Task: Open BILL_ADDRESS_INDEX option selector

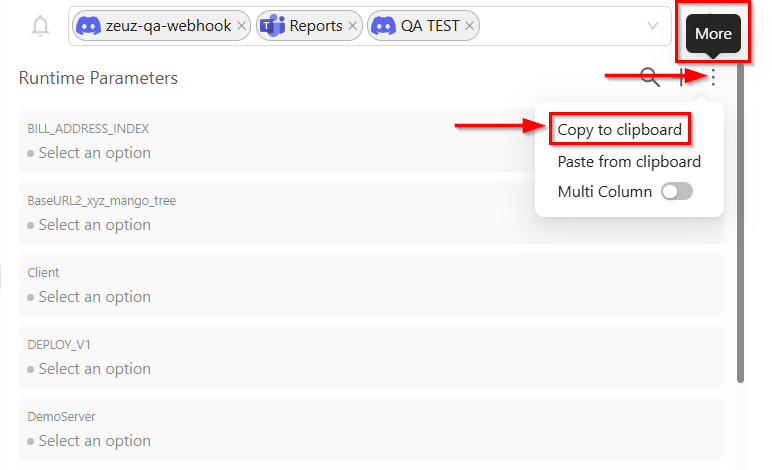Action: (x=95, y=153)
